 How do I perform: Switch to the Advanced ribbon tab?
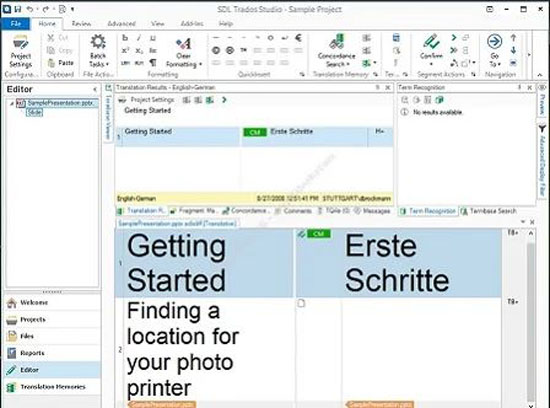pos(121,24)
